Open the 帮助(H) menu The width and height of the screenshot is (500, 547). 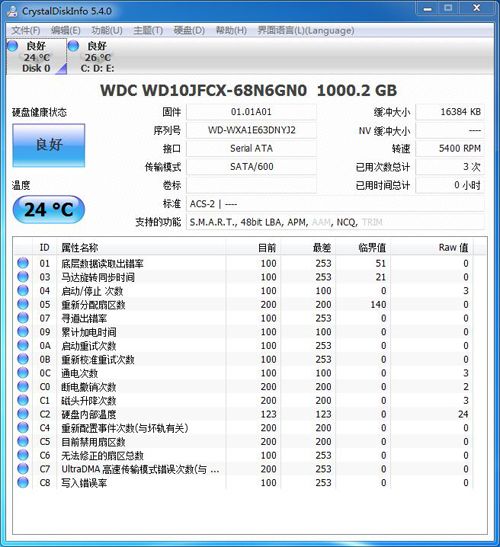pos(231,30)
